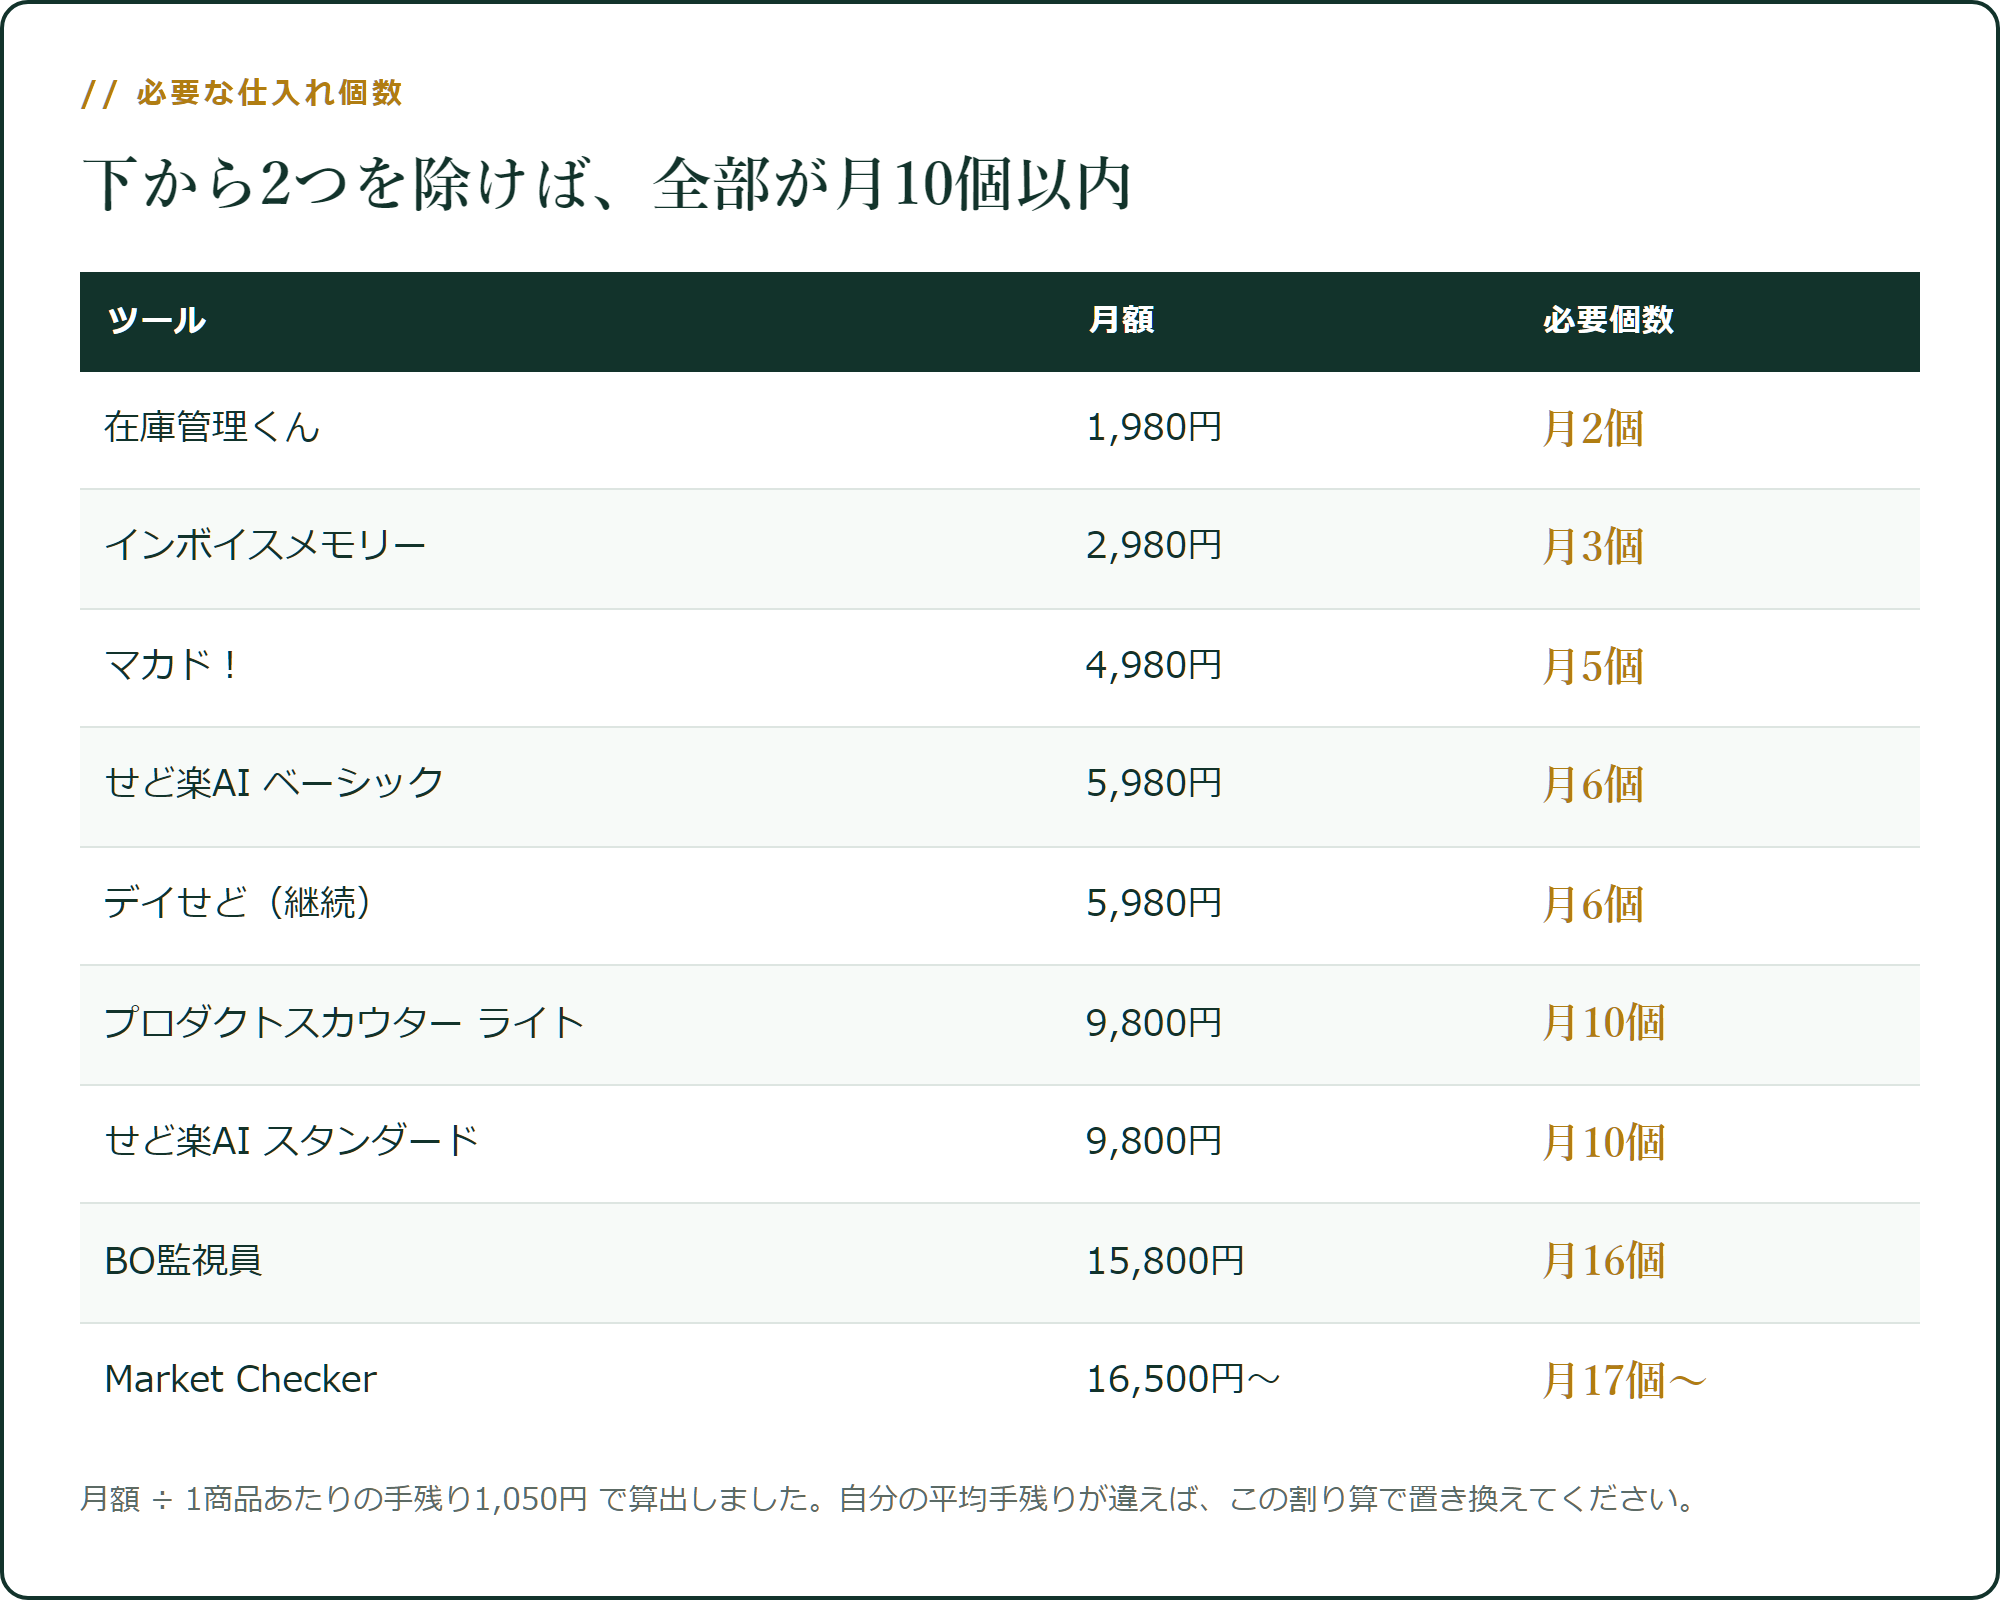Click the 'ツール' column header
This screenshot has height=1600, width=2000.
click(156, 320)
